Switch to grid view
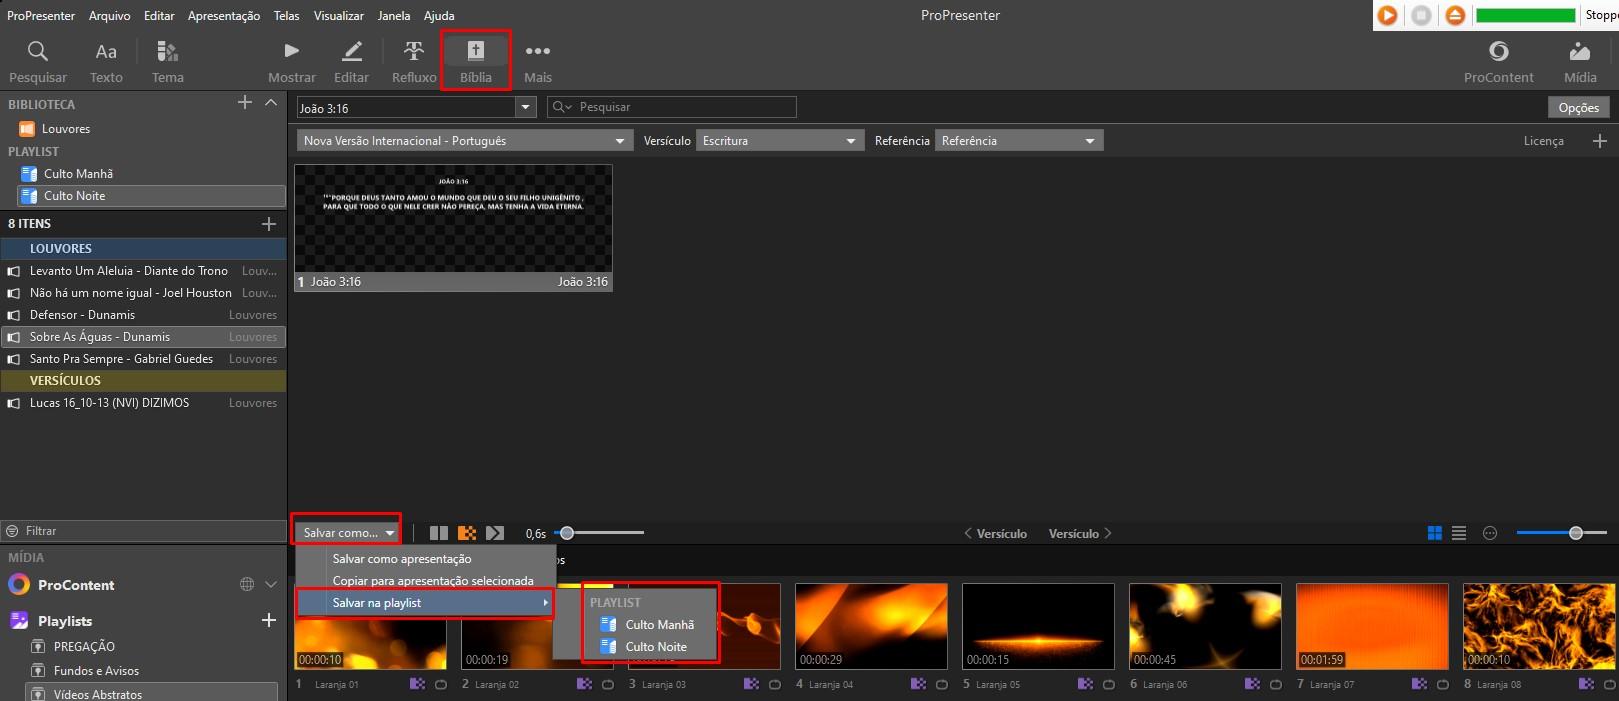 (x=1435, y=533)
